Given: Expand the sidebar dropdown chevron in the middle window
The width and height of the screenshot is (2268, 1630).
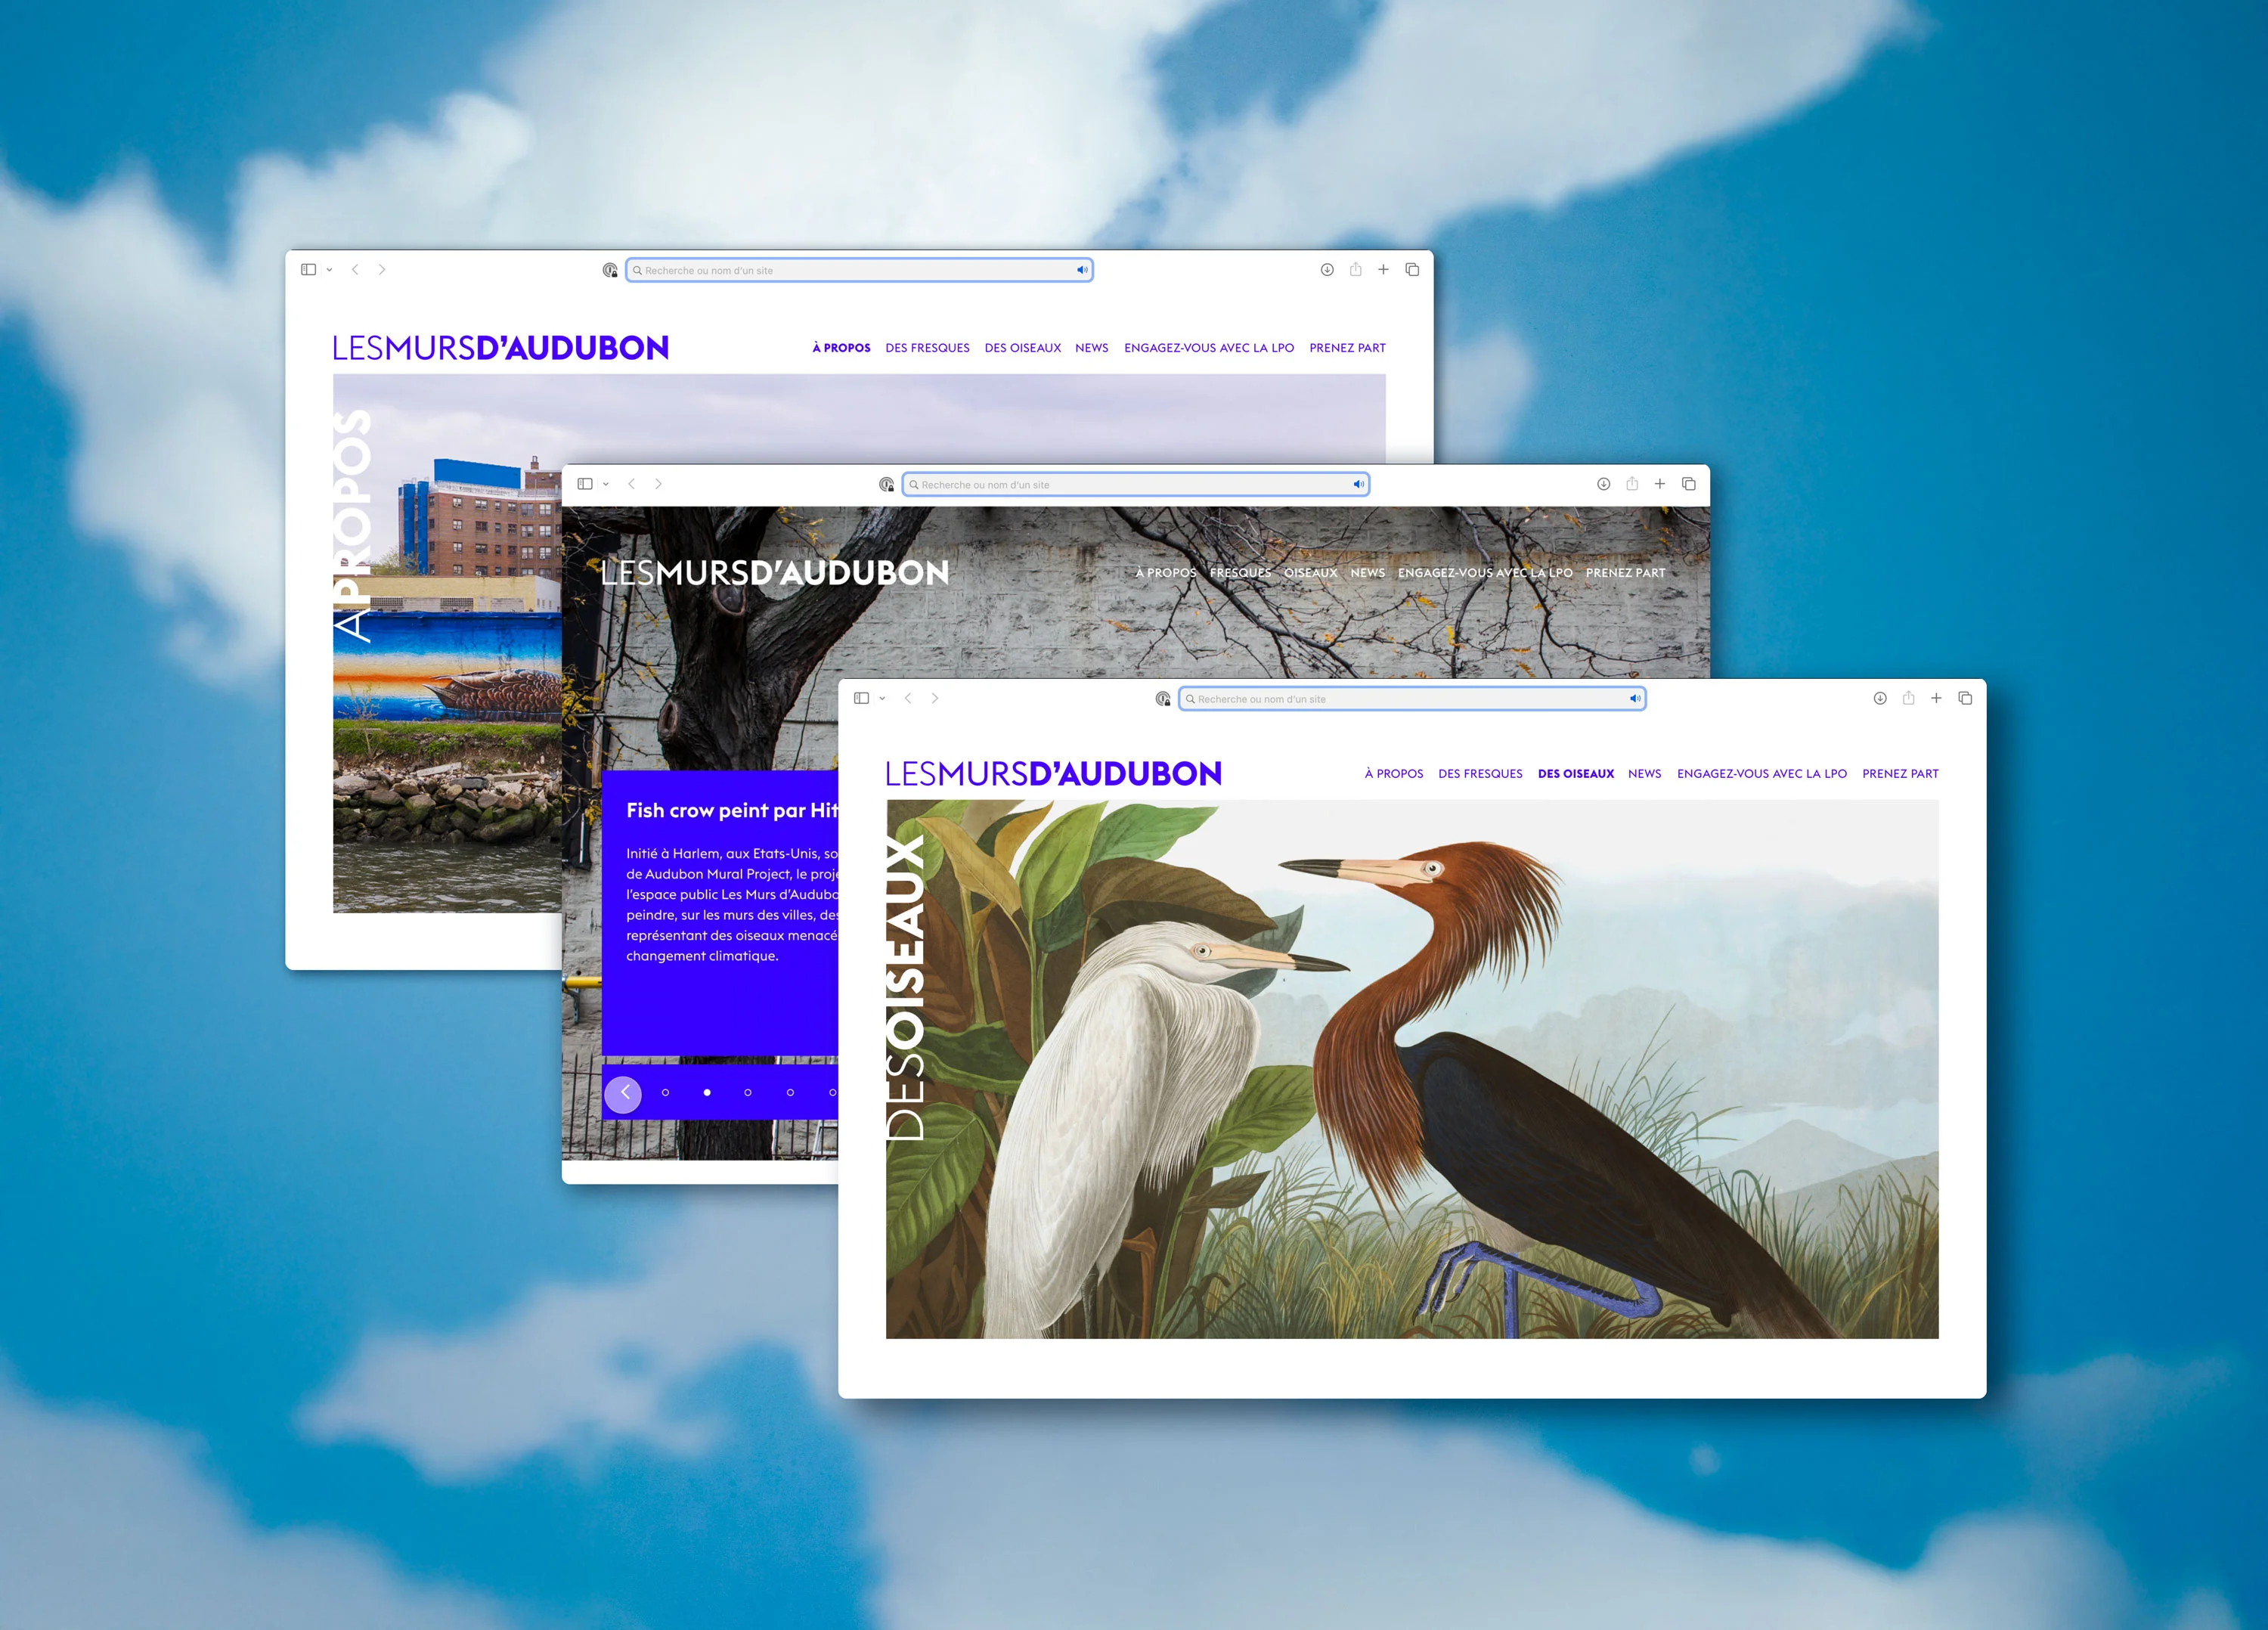Looking at the screenshot, I should 606,484.
